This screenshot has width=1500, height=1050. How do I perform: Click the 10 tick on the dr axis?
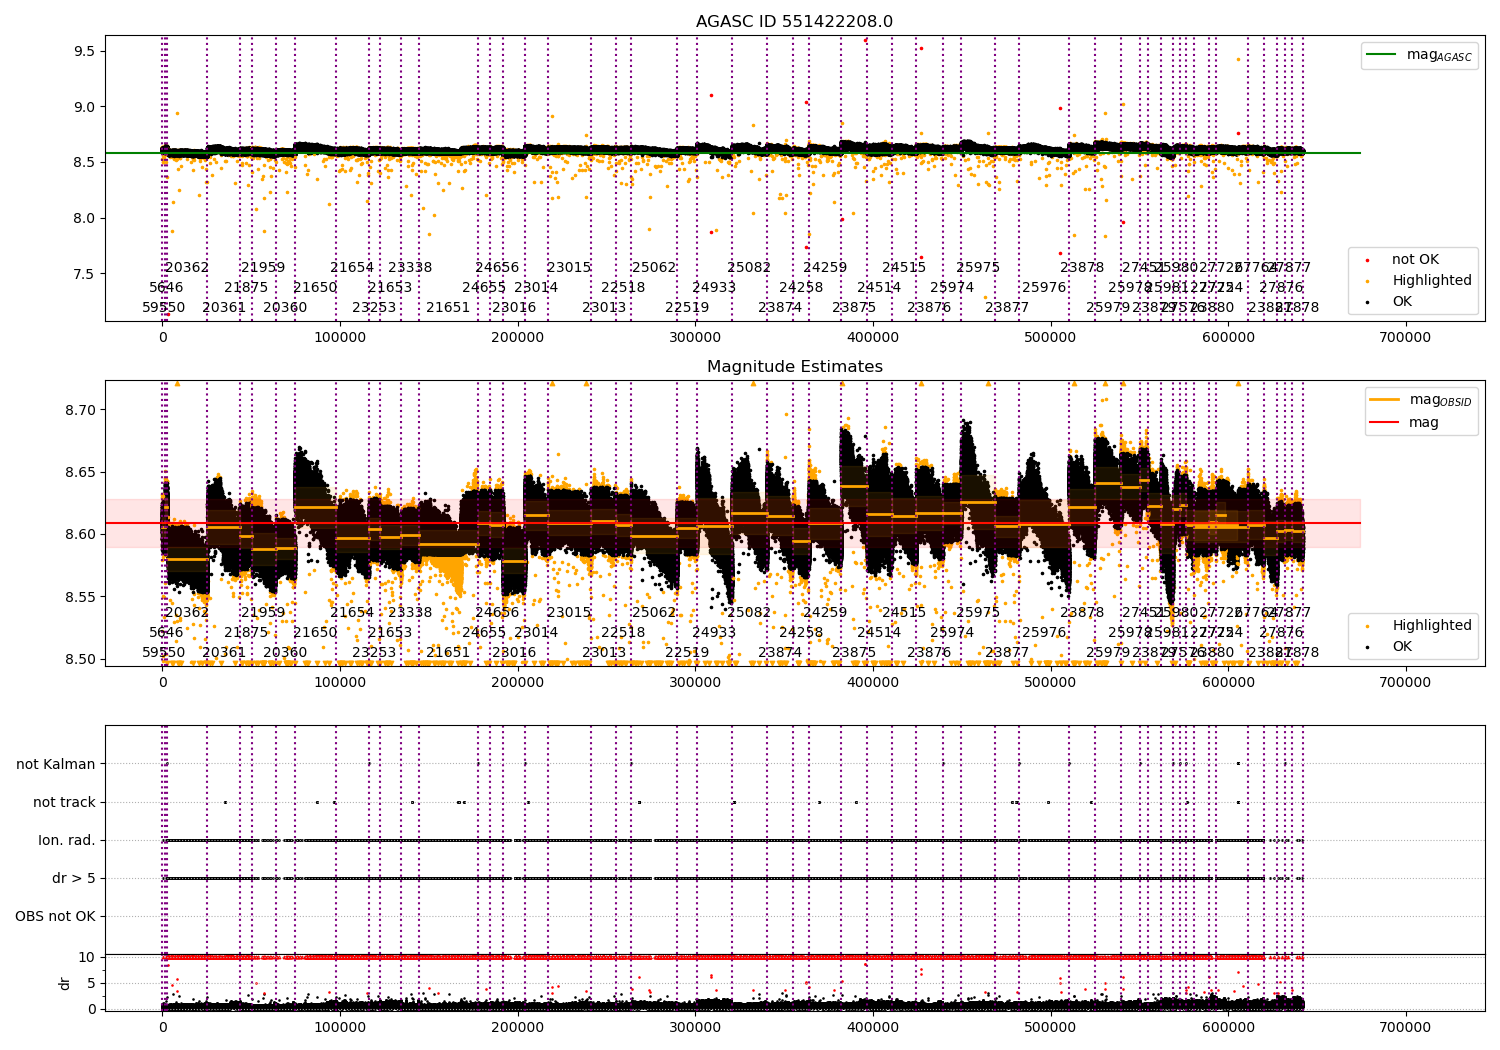tap(87, 957)
